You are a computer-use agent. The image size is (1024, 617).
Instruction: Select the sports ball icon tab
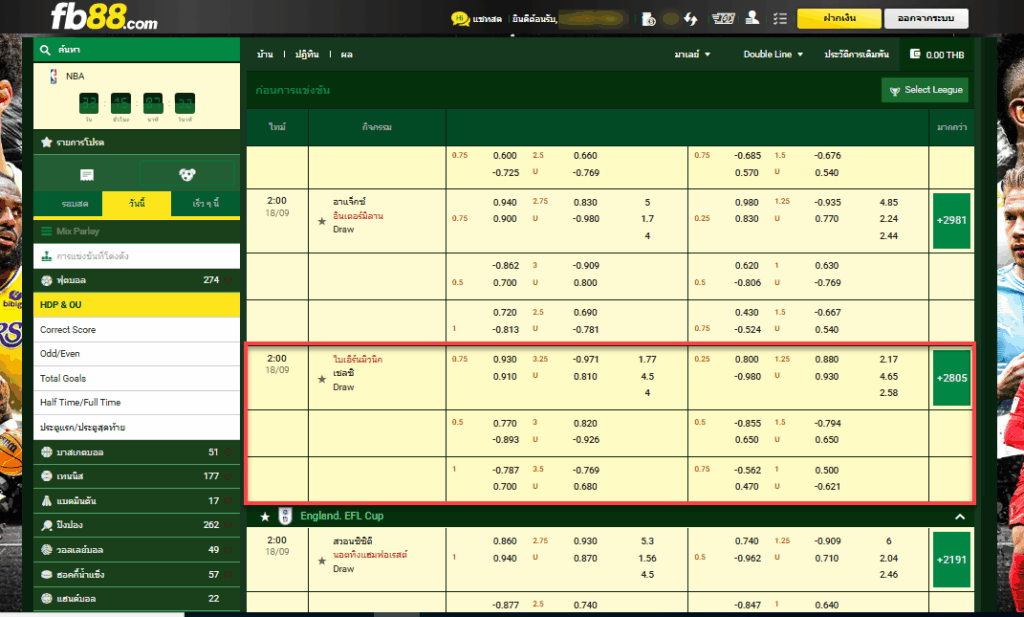[187, 174]
